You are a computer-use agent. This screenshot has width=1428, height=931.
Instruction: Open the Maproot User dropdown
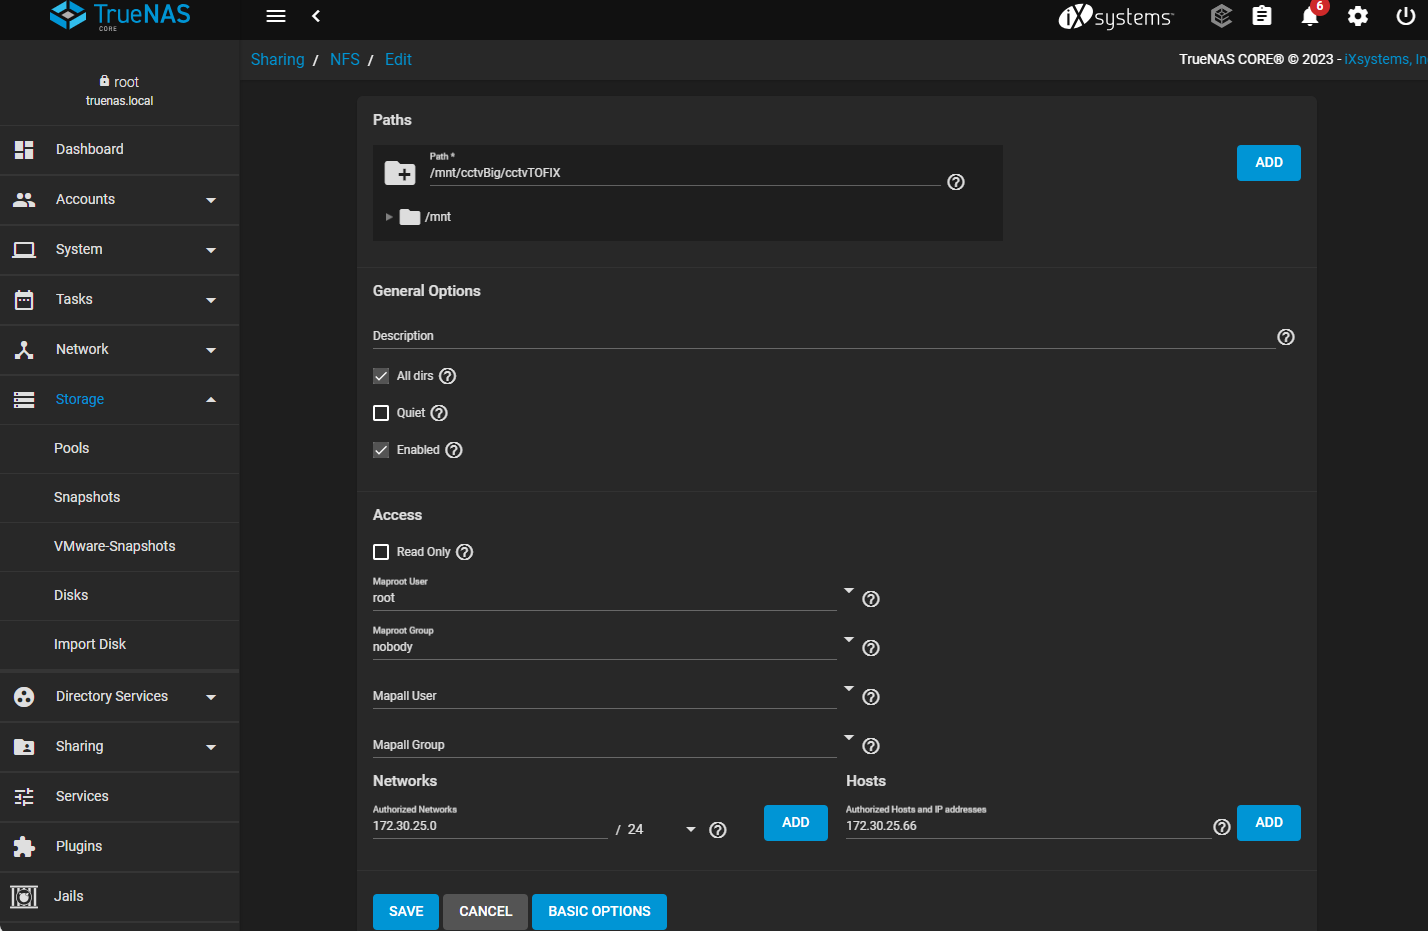pyautogui.click(x=849, y=590)
